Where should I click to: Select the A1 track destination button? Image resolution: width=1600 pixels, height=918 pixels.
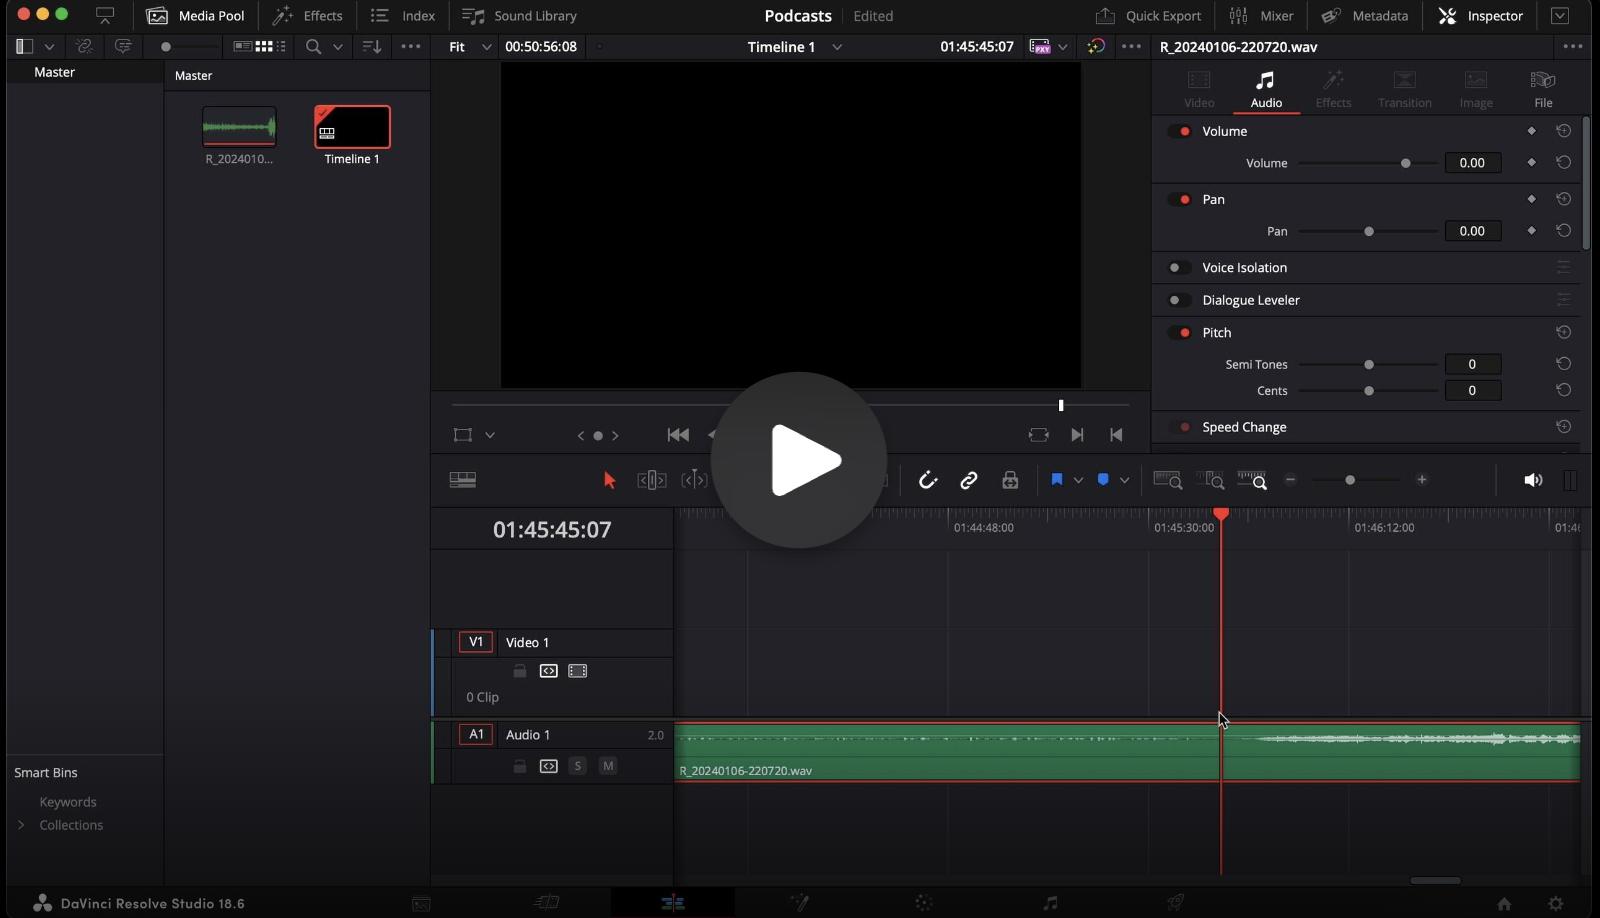(x=476, y=734)
